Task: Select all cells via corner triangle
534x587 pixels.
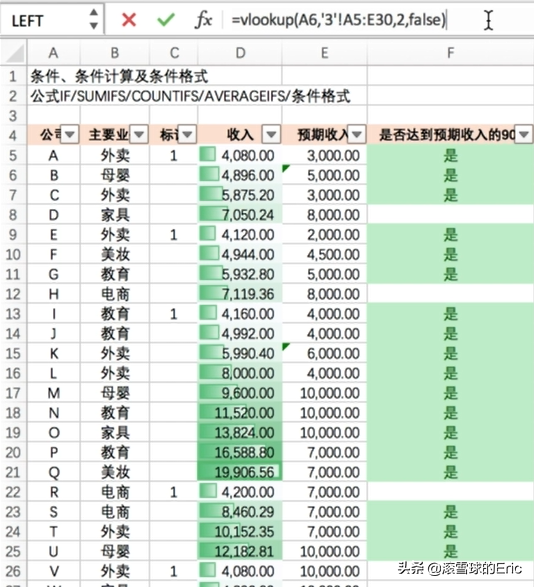Action: 14,53
